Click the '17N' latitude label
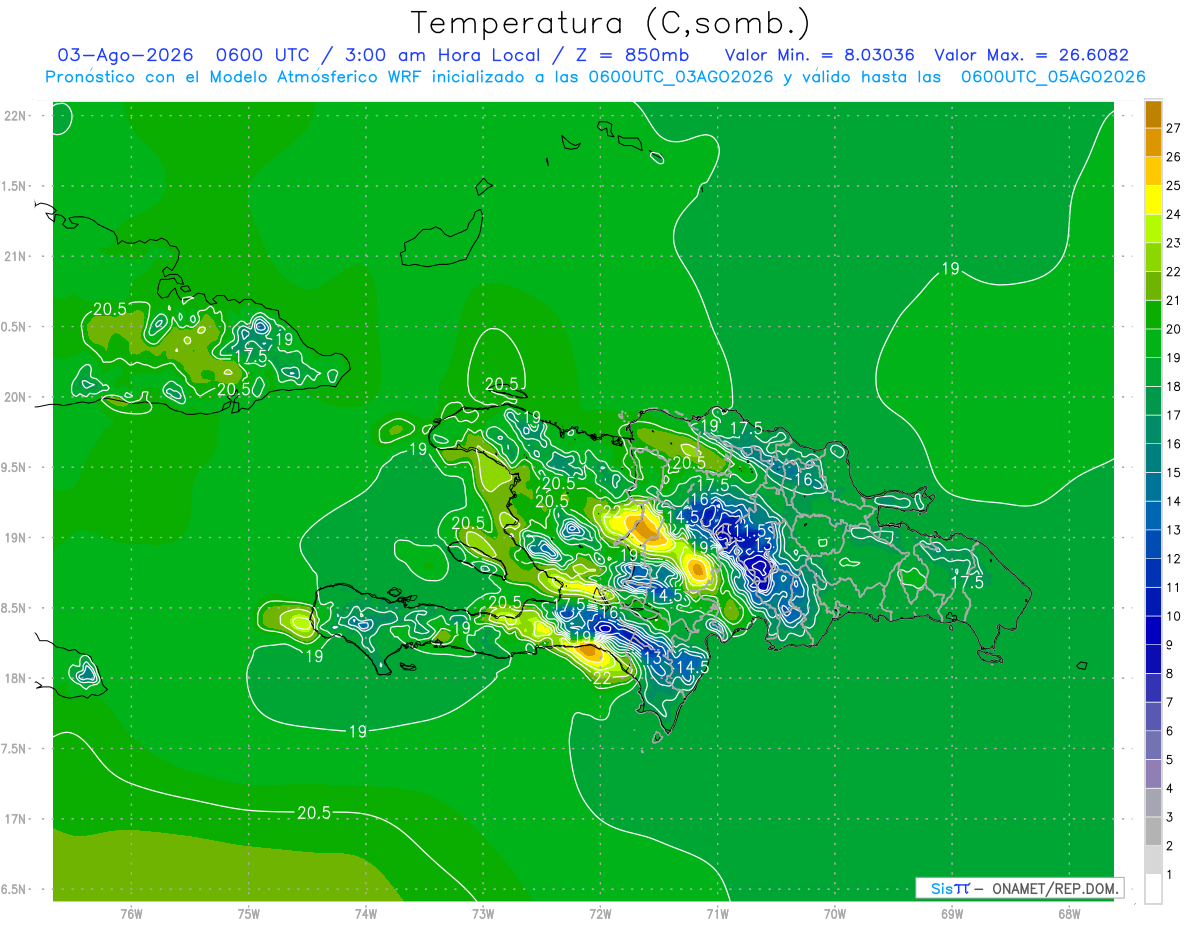 click(x=15, y=819)
